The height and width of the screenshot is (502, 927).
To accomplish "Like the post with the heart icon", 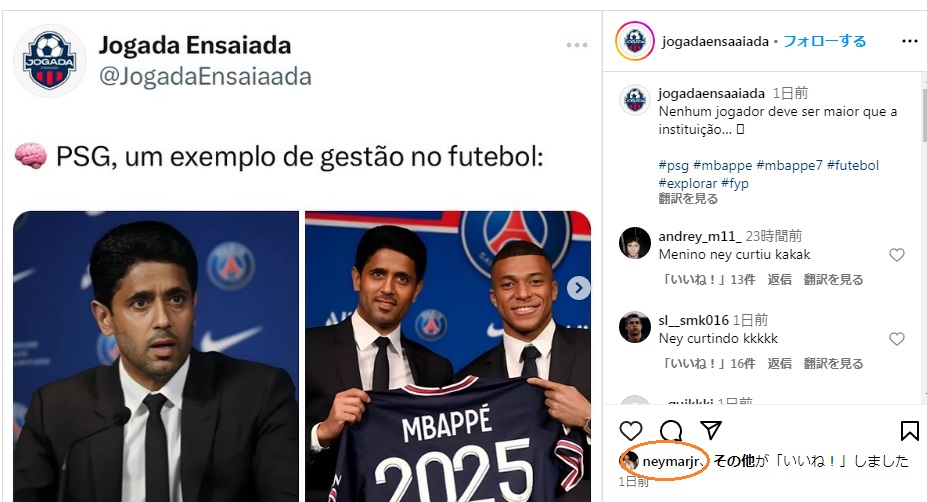I will pos(630,431).
